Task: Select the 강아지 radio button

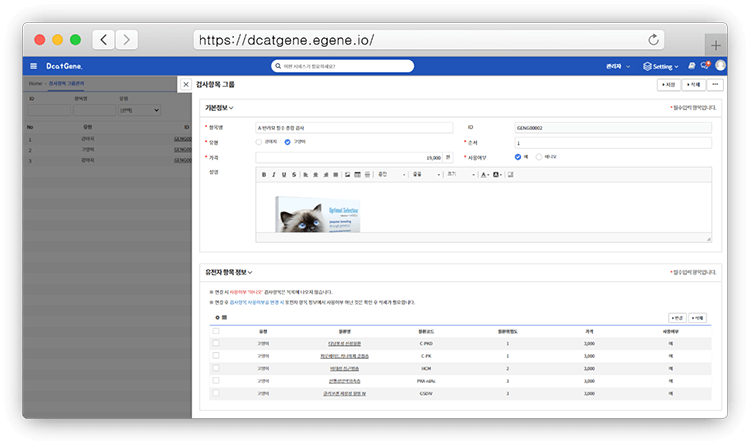Action: 259,142
